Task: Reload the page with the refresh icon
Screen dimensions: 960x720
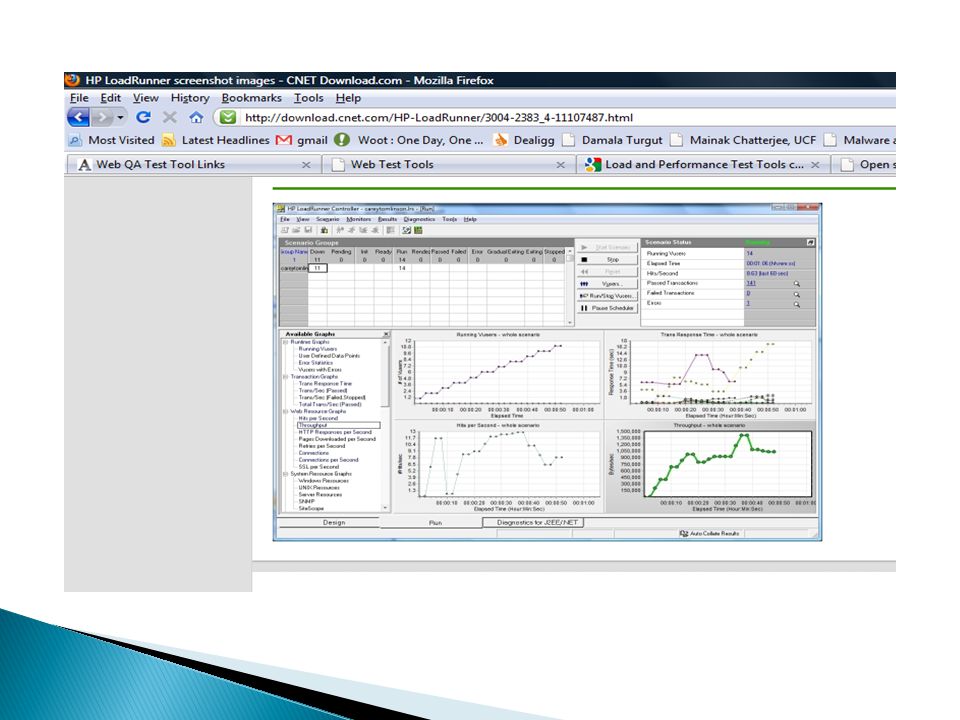Action: click(x=143, y=117)
